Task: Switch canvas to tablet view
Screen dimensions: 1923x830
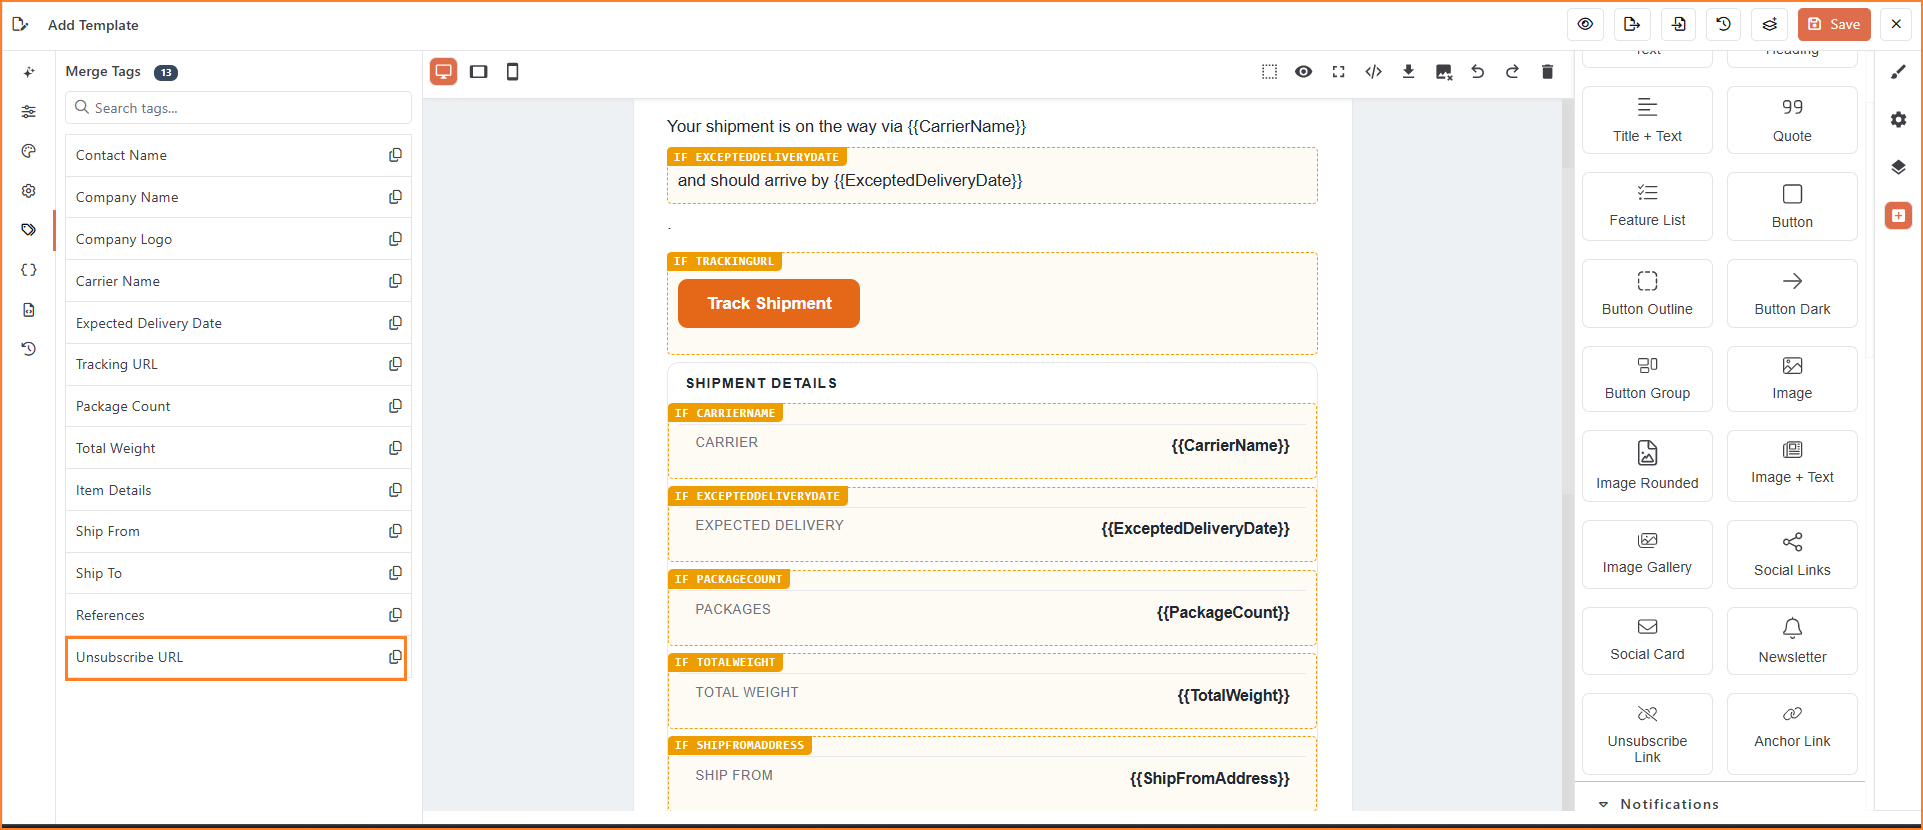Action: click(x=478, y=72)
